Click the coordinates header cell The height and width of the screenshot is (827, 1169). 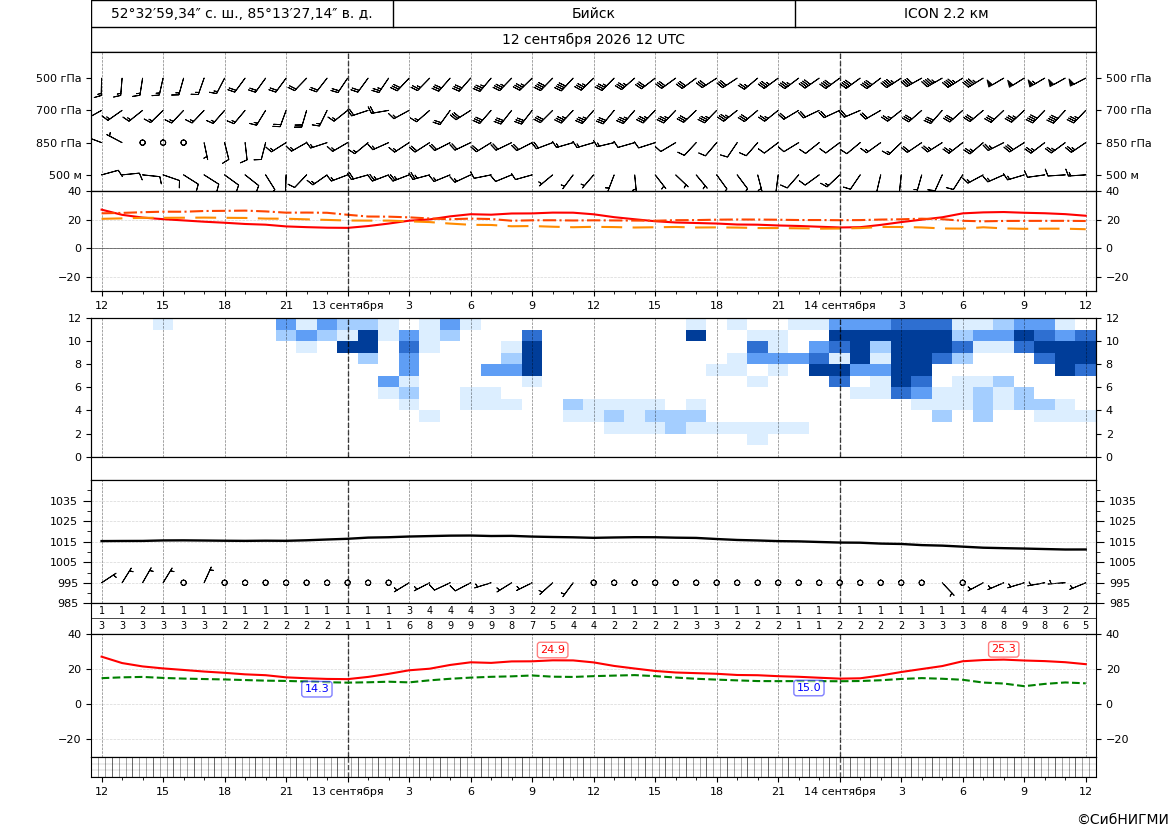click(242, 13)
